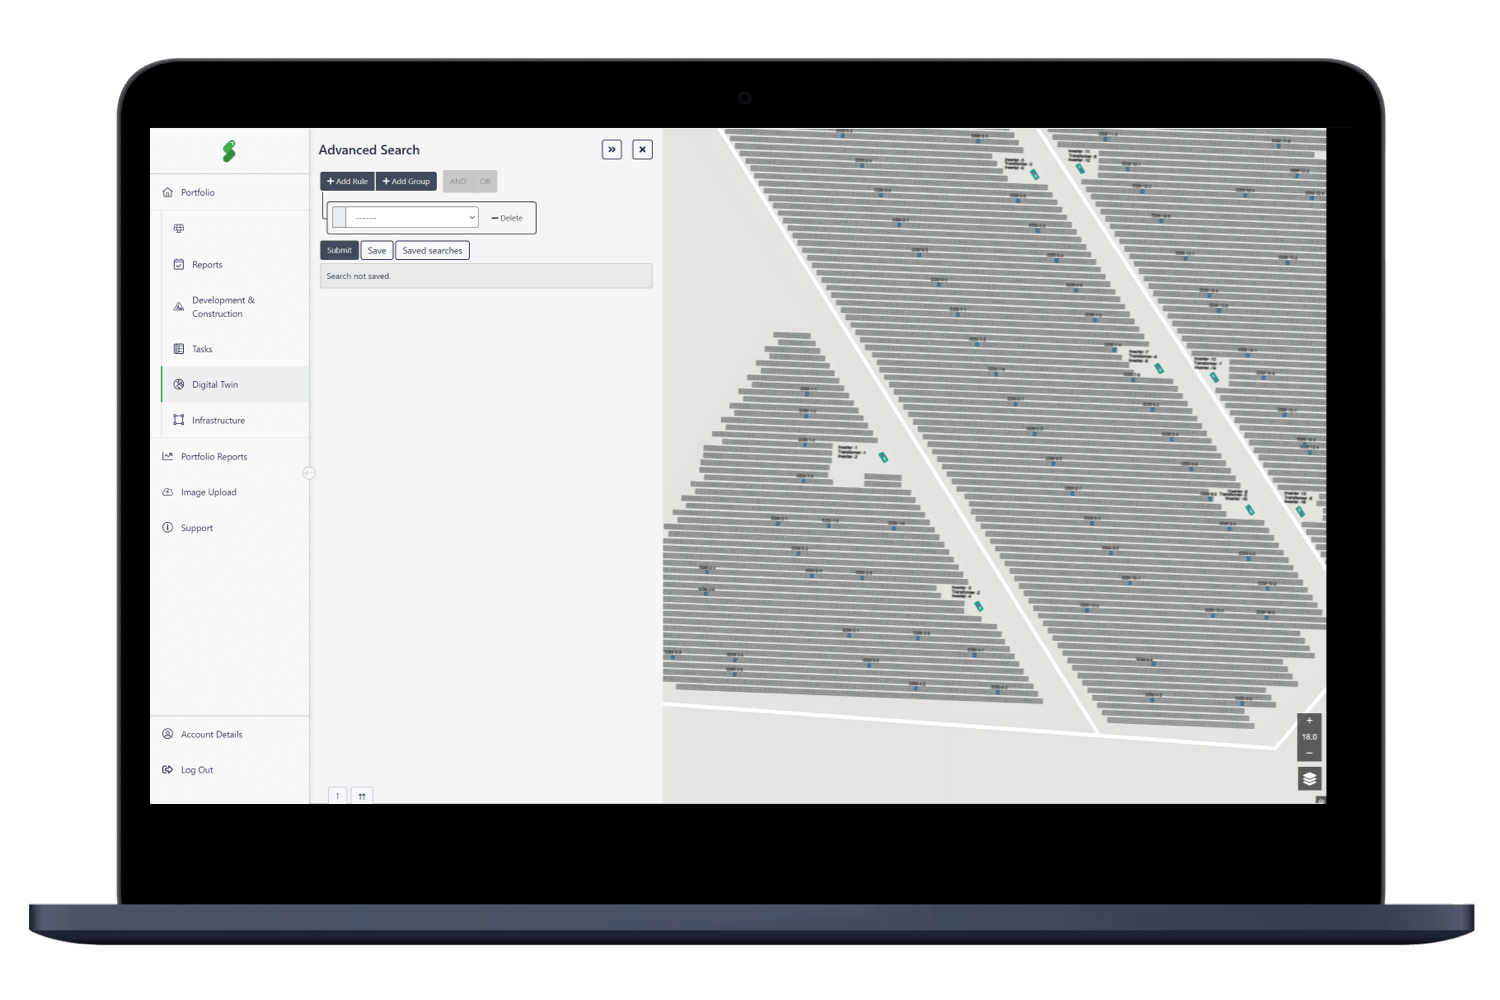
Task: Submit the advanced search query
Action: (338, 250)
